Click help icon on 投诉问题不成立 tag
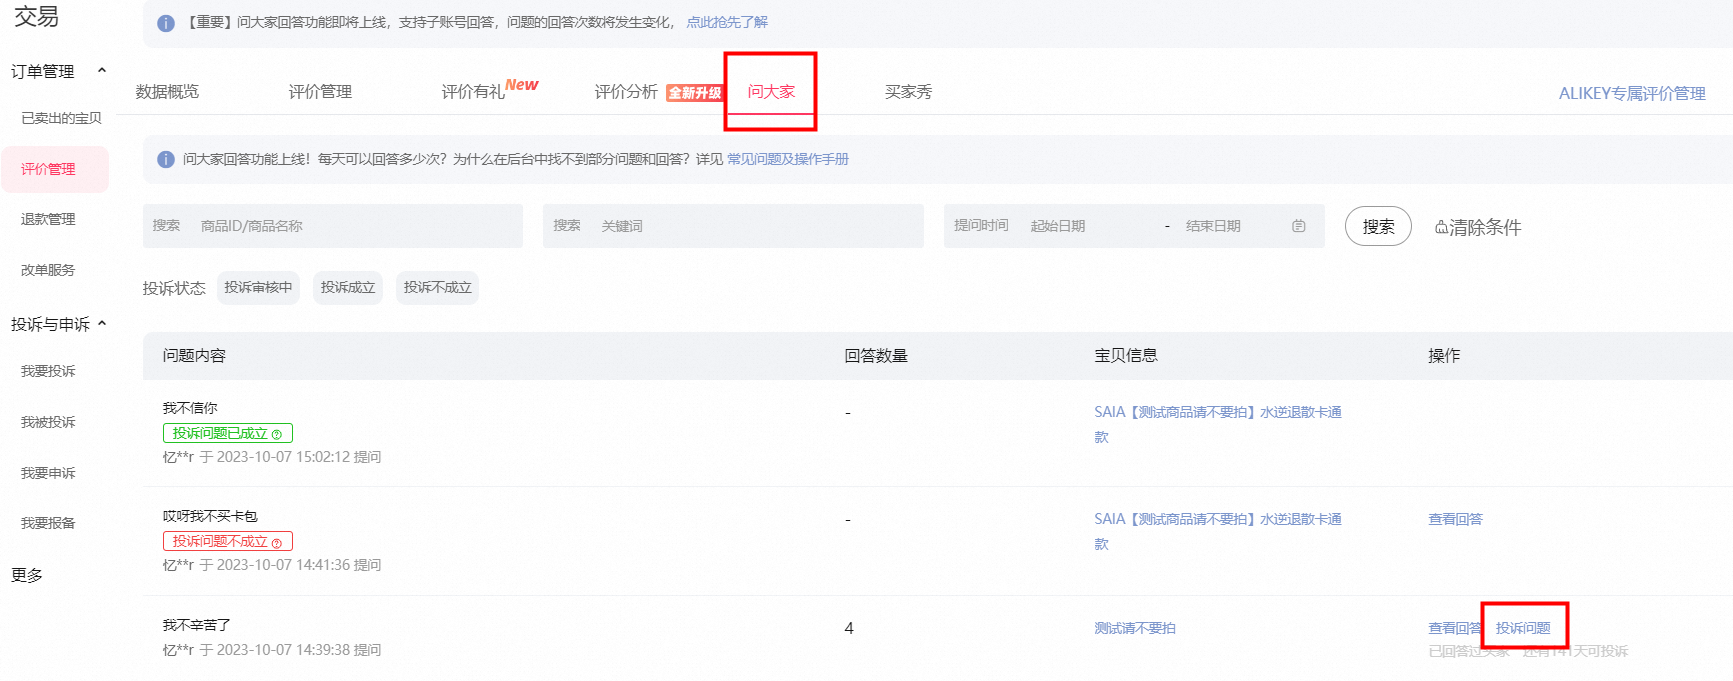This screenshot has height=681, width=1733. (x=277, y=542)
